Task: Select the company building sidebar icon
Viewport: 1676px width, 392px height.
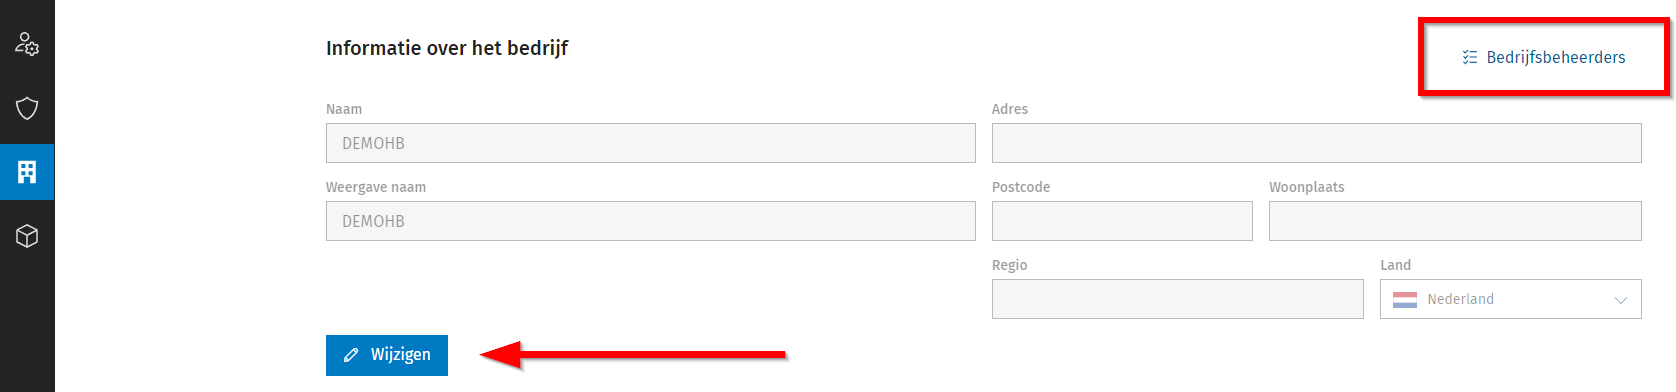Action: pos(27,172)
